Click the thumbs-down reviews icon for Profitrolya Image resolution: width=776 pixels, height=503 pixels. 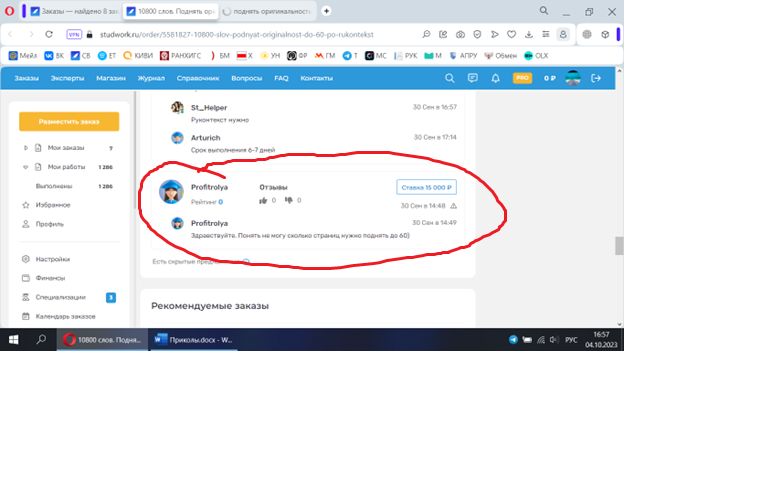click(x=289, y=200)
